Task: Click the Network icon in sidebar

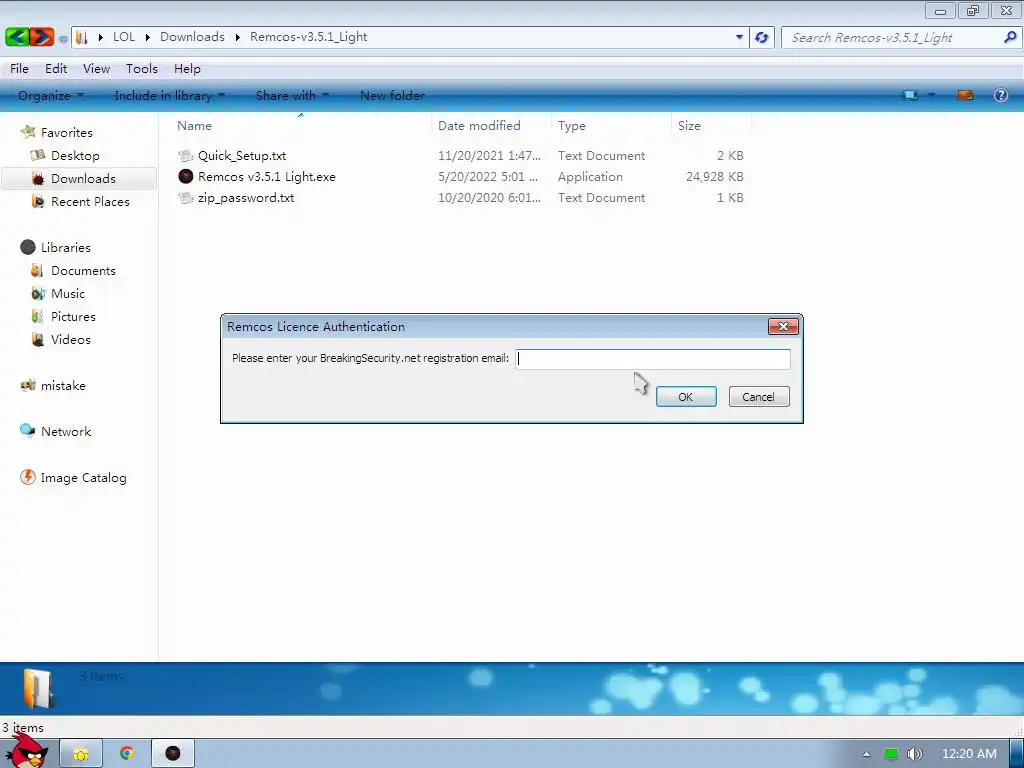Action: [x=28, y=431]
